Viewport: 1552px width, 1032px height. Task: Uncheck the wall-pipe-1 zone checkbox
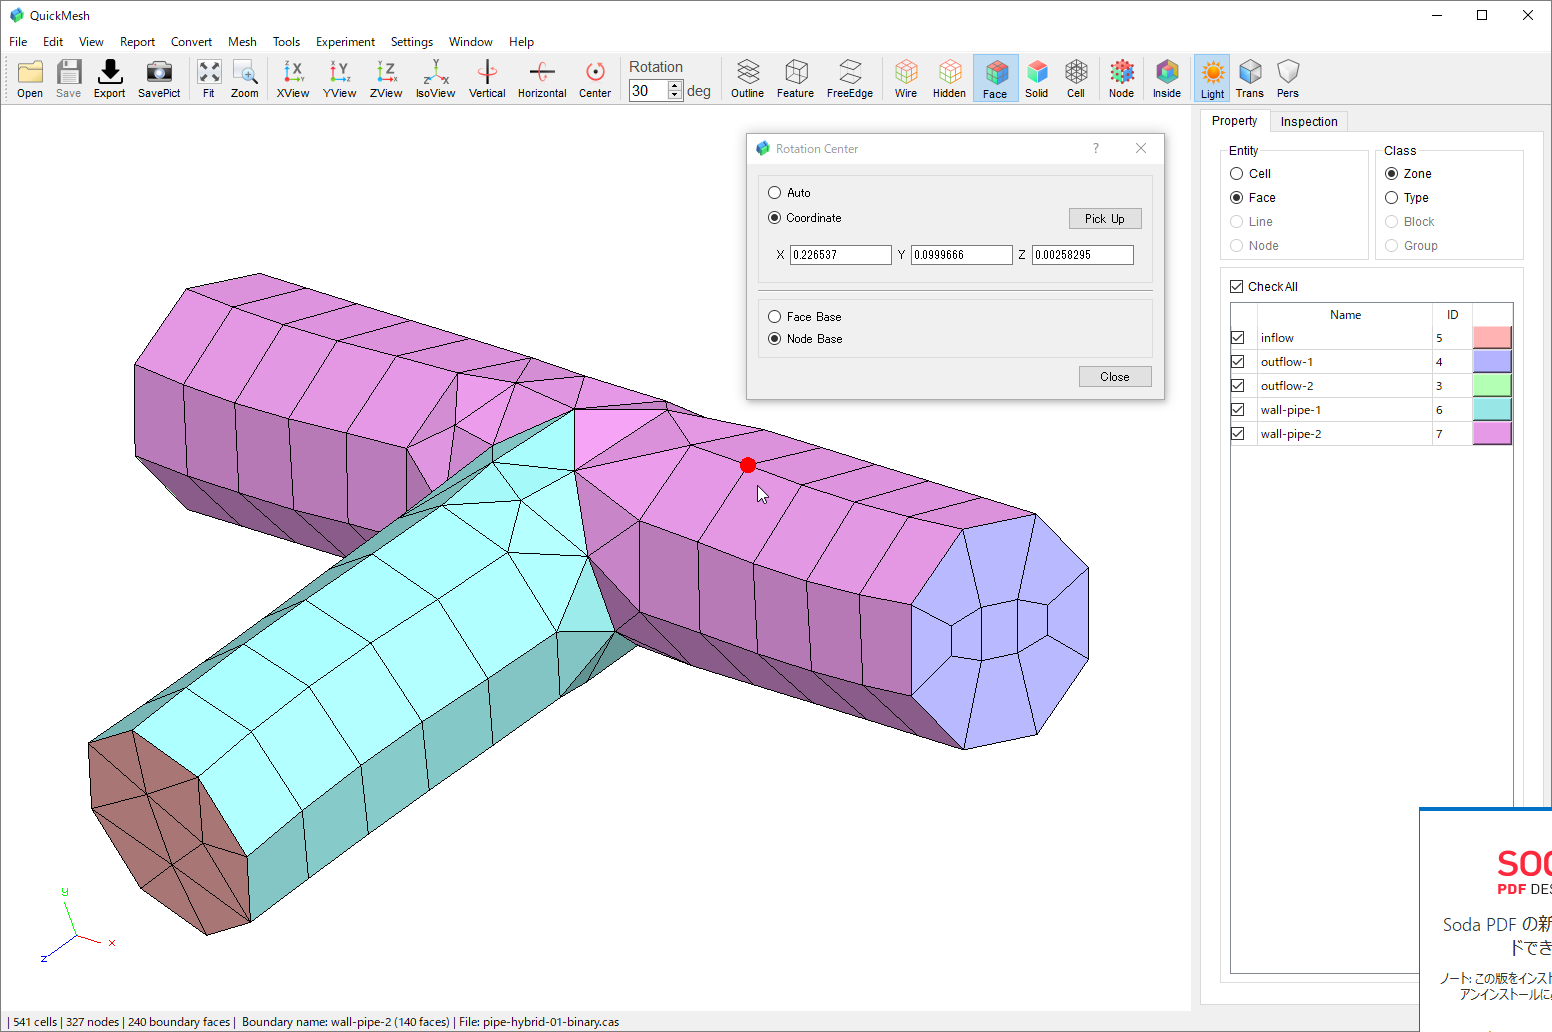click(x=1238, y=410)
